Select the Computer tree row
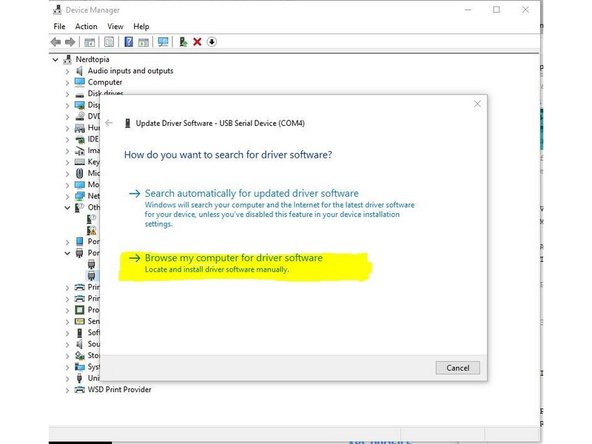This screenshot has height=444, width=592. (105, 82)
